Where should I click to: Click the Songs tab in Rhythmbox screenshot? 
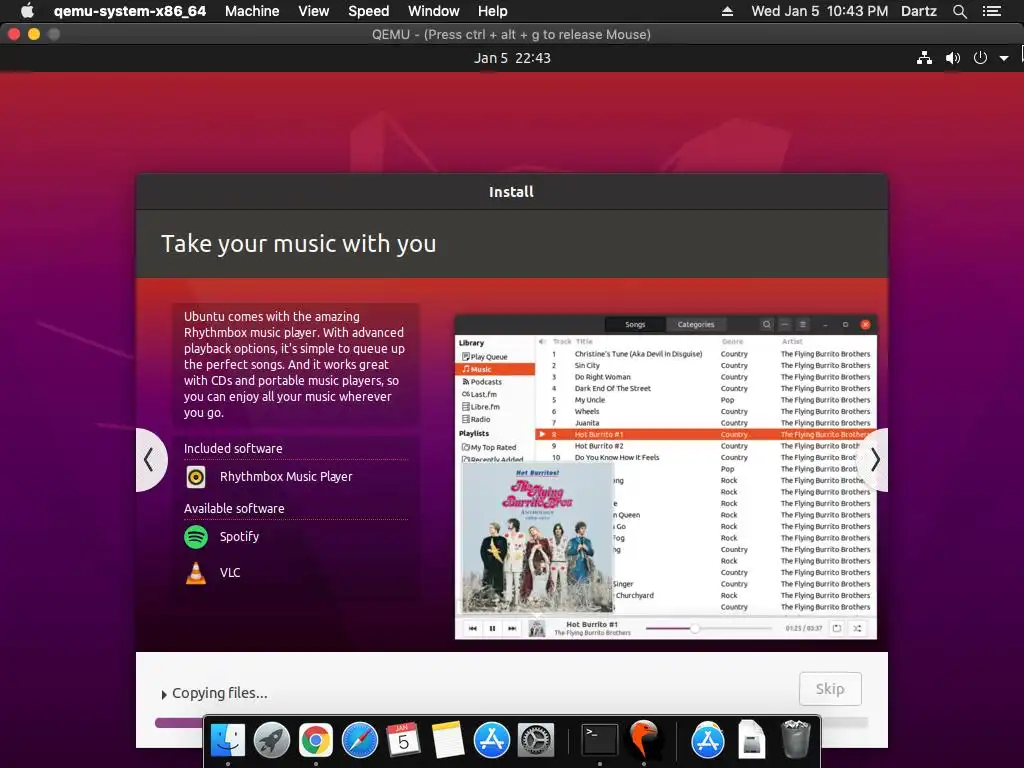click(635, 325)
